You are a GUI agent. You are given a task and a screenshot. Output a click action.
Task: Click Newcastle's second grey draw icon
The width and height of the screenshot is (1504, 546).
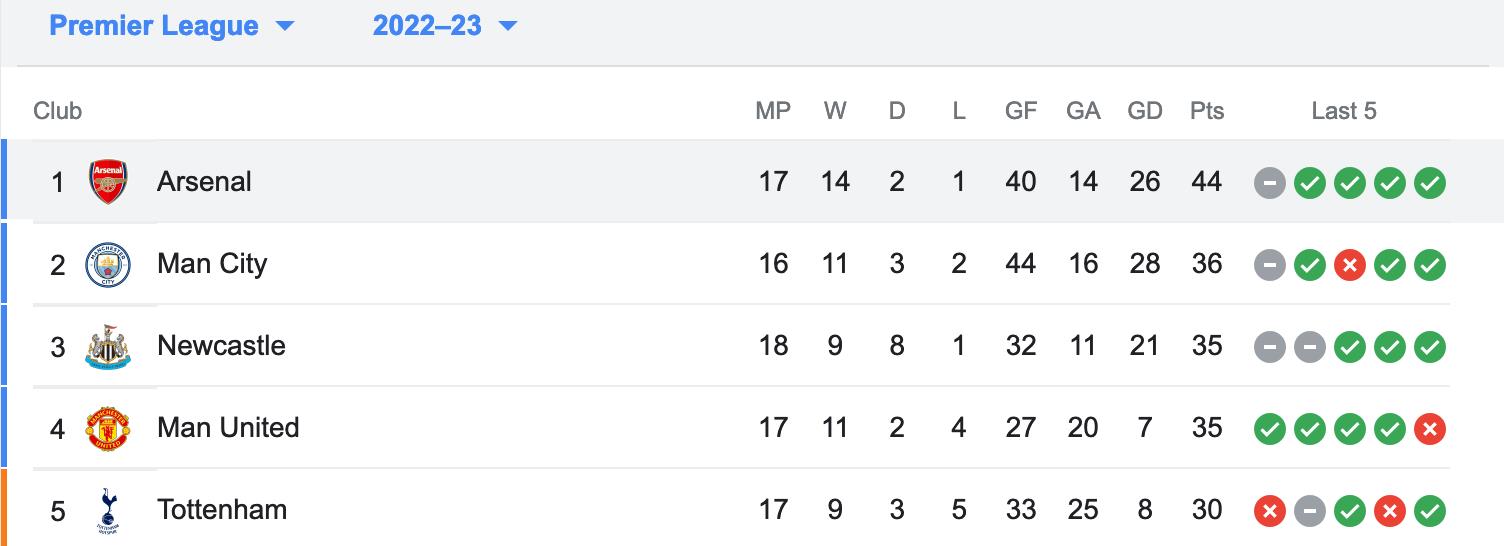coord(1310,347)
